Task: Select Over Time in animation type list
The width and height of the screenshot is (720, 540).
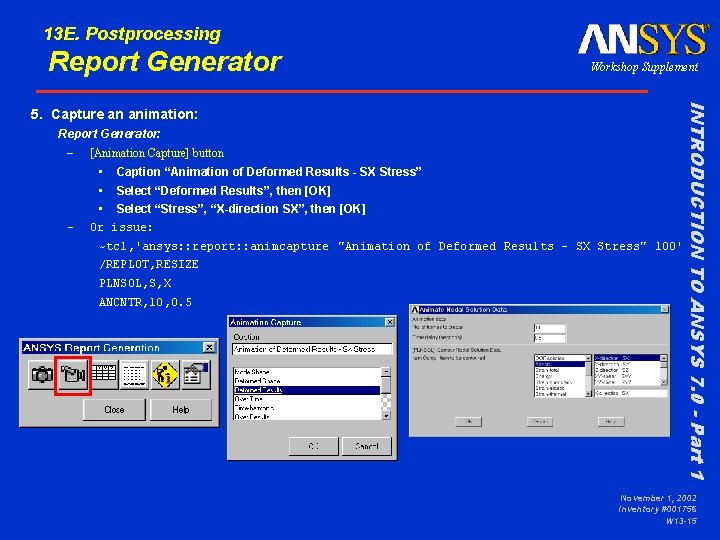Action: click(307, 399)
